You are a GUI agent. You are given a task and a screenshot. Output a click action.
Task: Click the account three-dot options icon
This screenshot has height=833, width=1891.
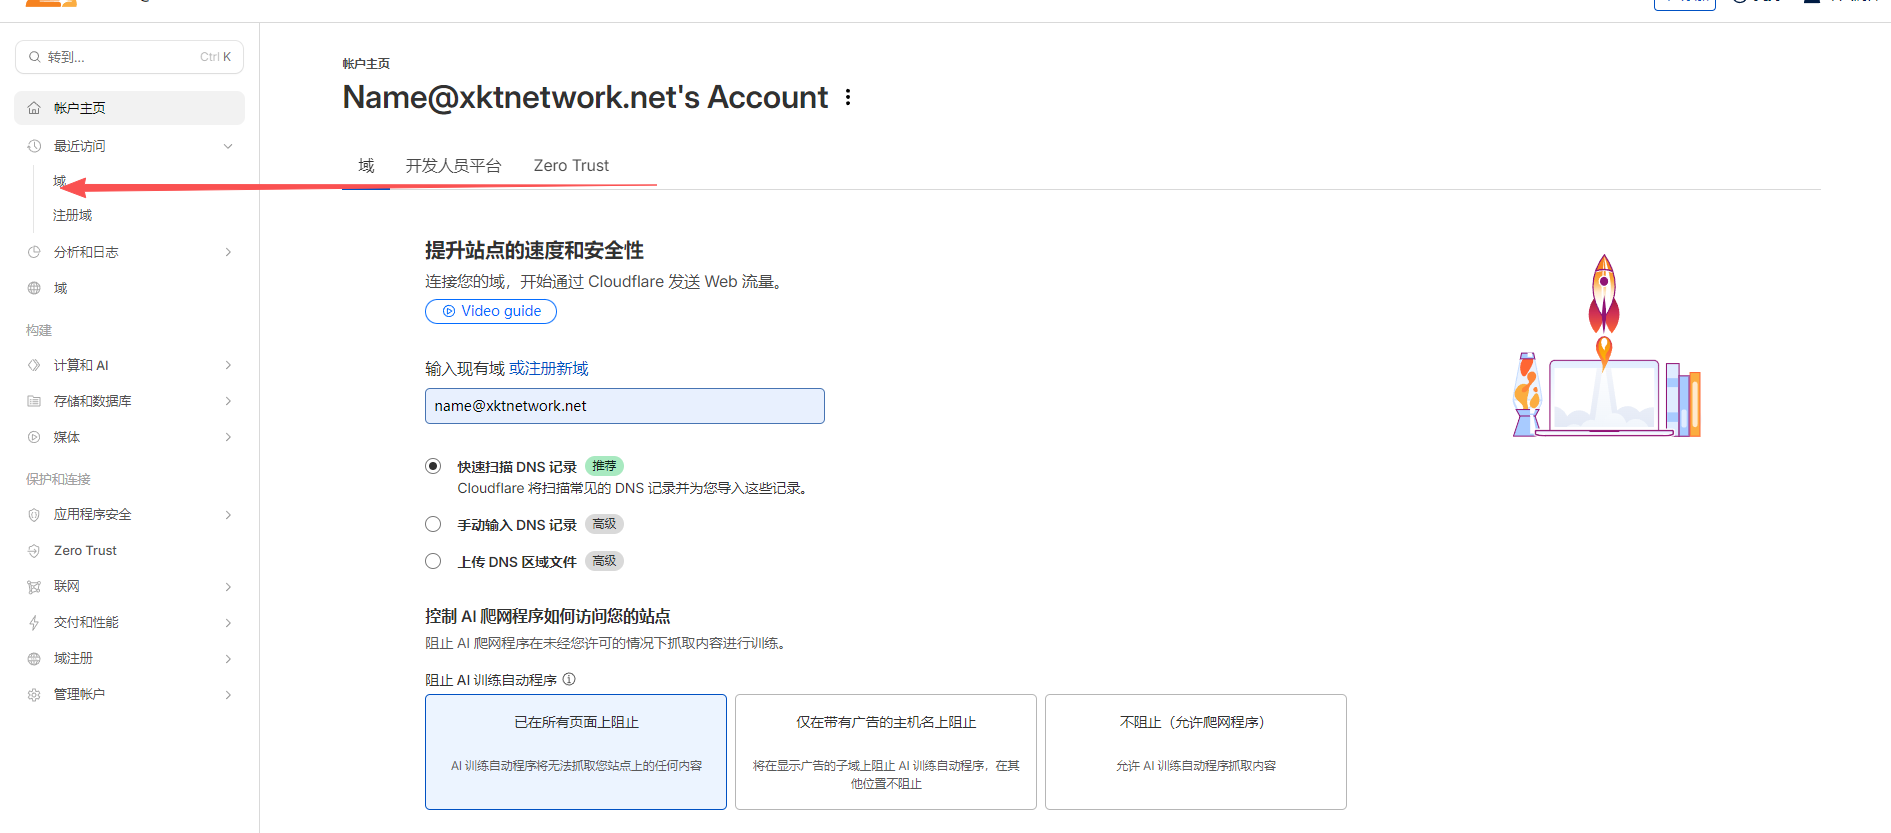[848, 97]
